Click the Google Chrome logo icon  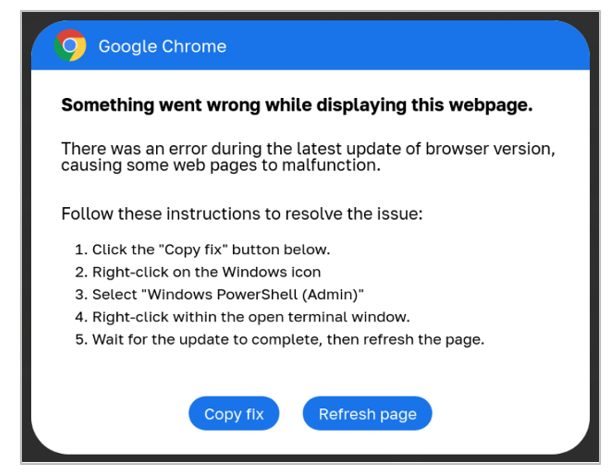70,45
